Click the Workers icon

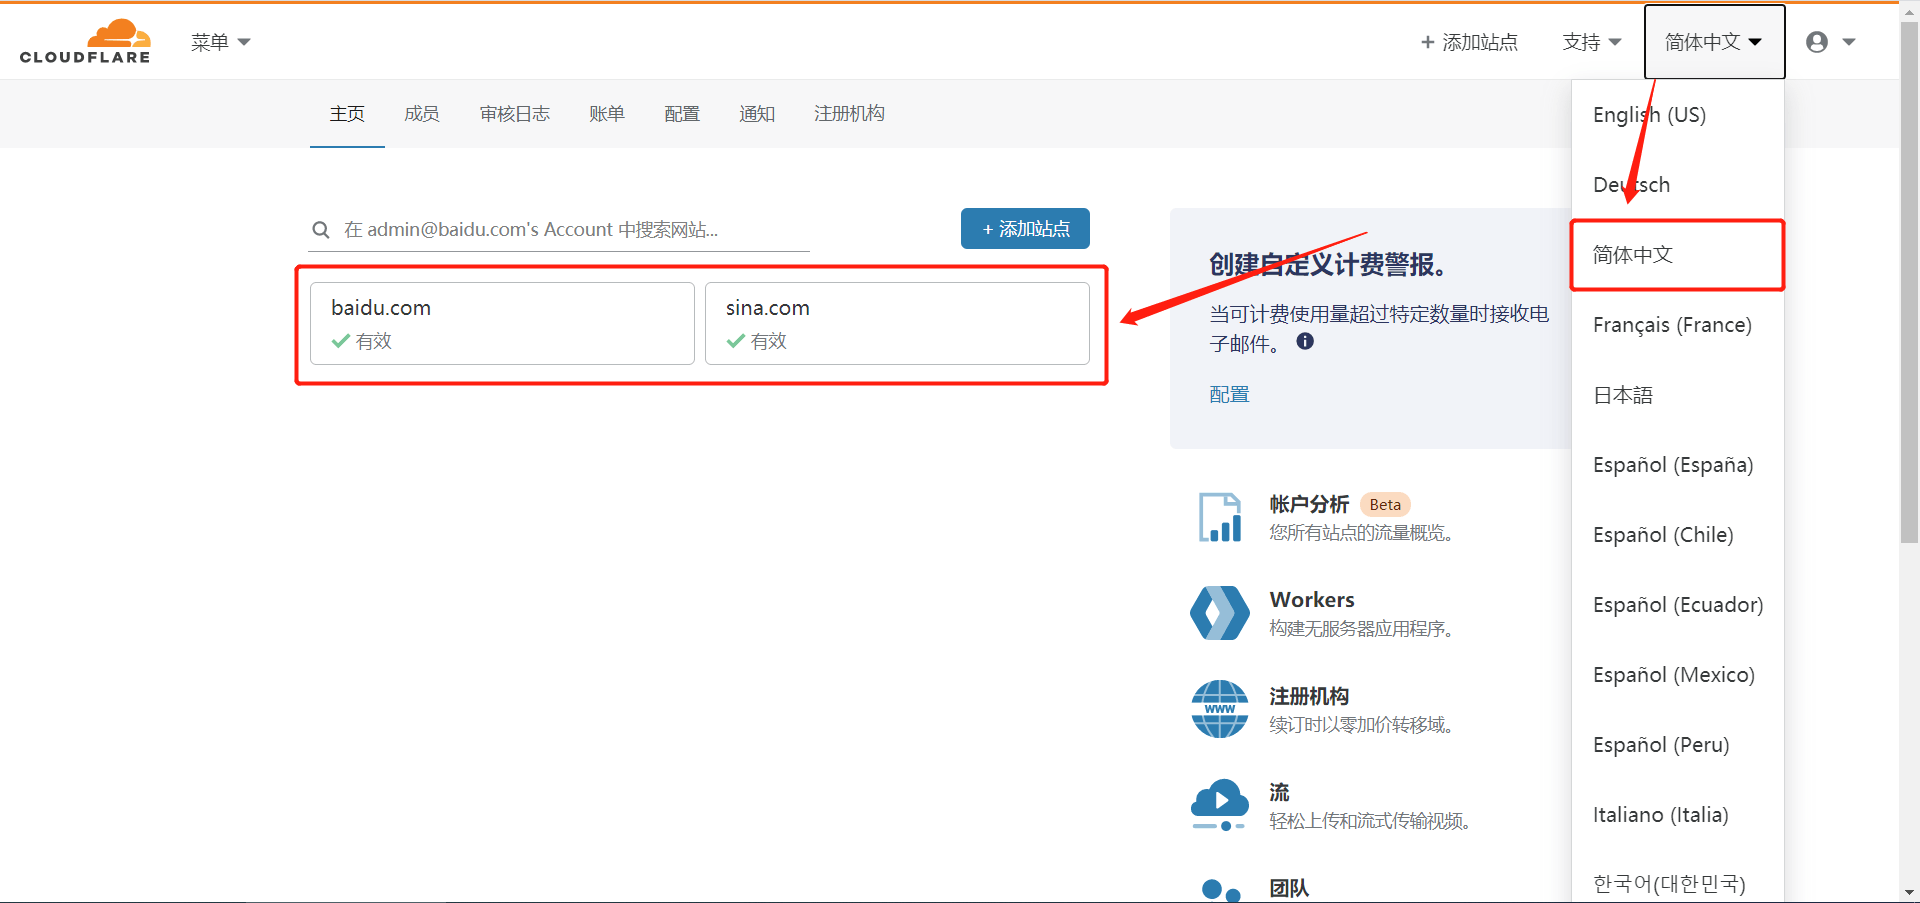pos(1220,613)
